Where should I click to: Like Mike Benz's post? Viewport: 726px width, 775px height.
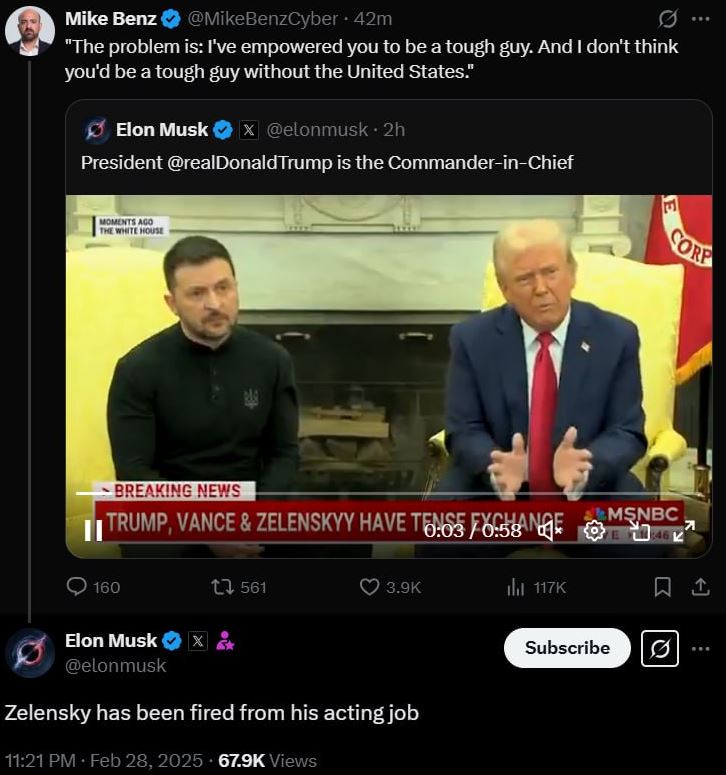[370, 587]
